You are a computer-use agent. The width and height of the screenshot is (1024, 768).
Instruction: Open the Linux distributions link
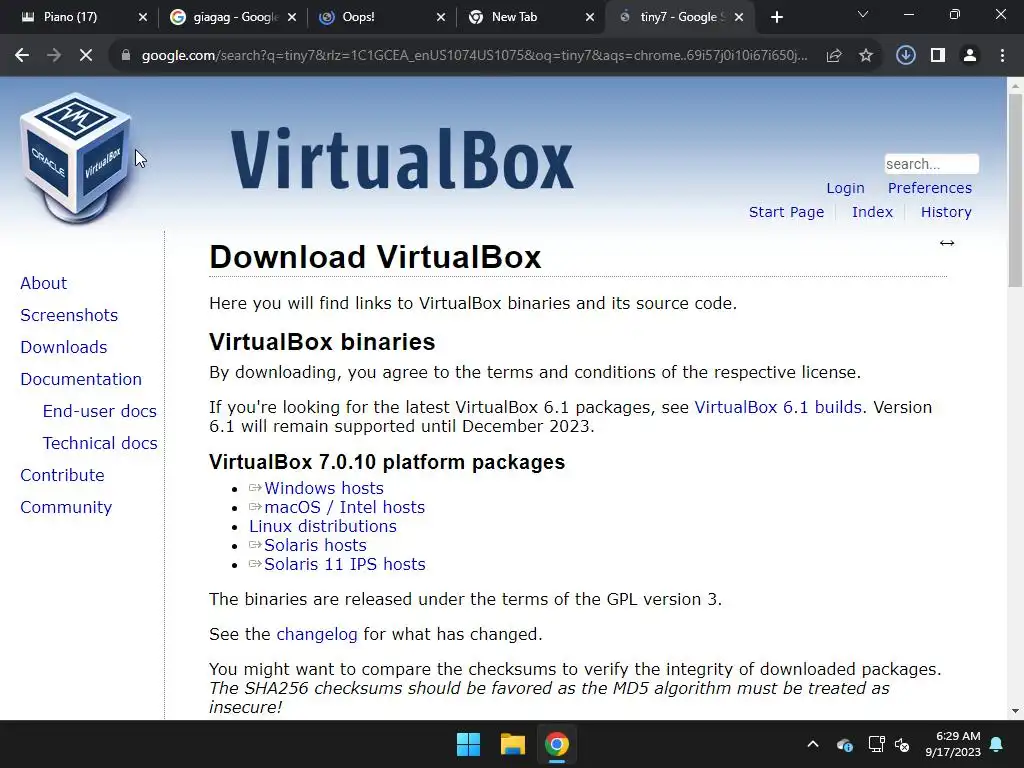click(323, 526)
